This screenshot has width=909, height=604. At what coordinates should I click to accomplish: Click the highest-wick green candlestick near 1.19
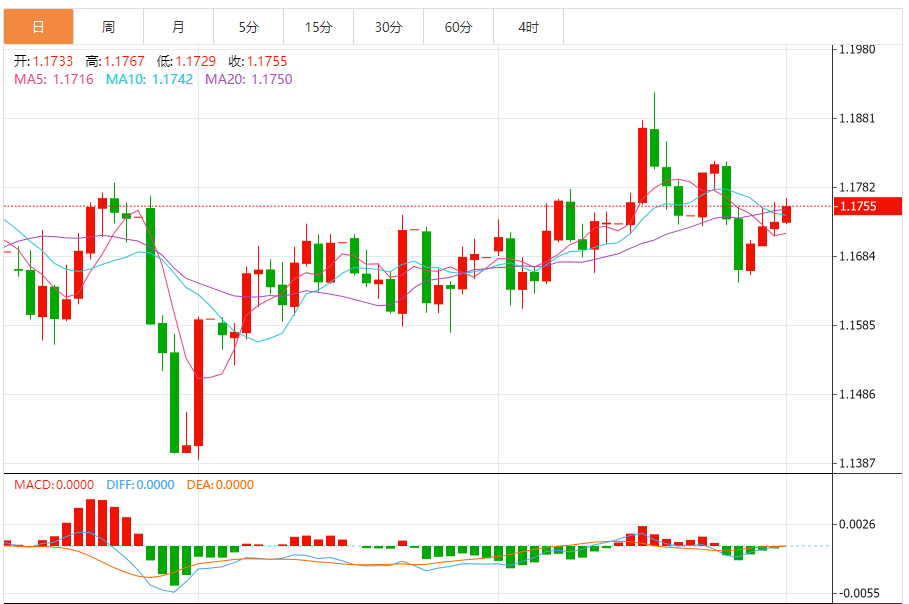coord(655,130)
